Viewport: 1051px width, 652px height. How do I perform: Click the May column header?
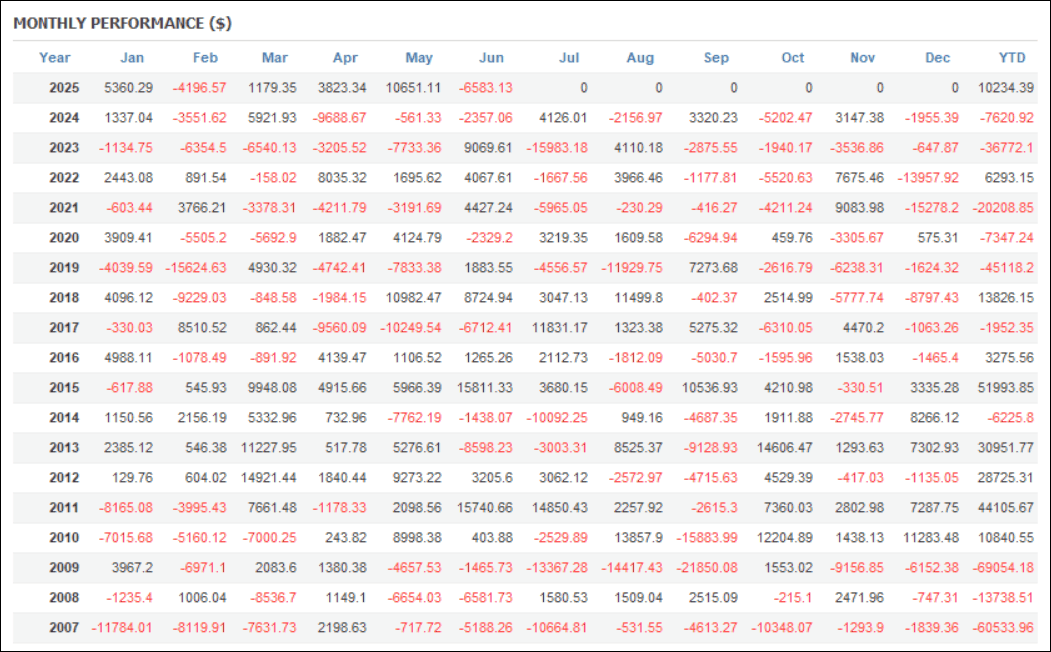(x=419, y=58)
